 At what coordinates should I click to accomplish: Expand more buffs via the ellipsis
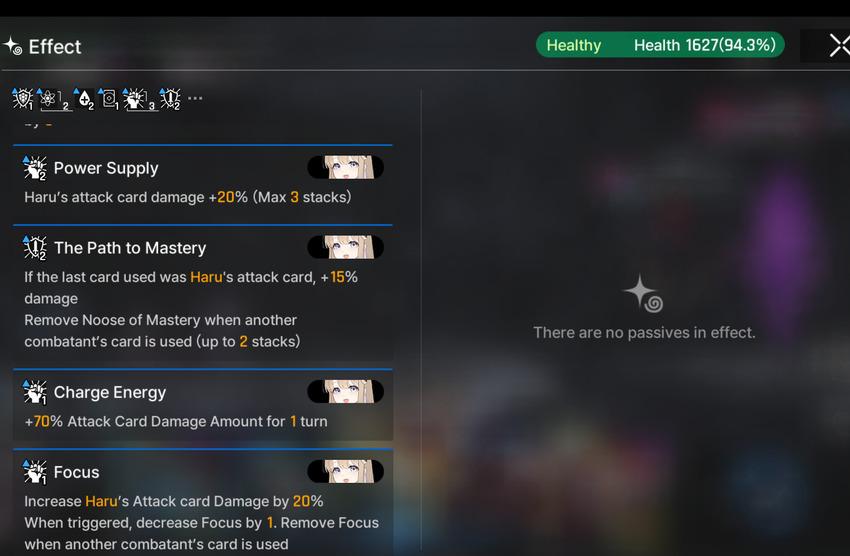click(195, 98)
